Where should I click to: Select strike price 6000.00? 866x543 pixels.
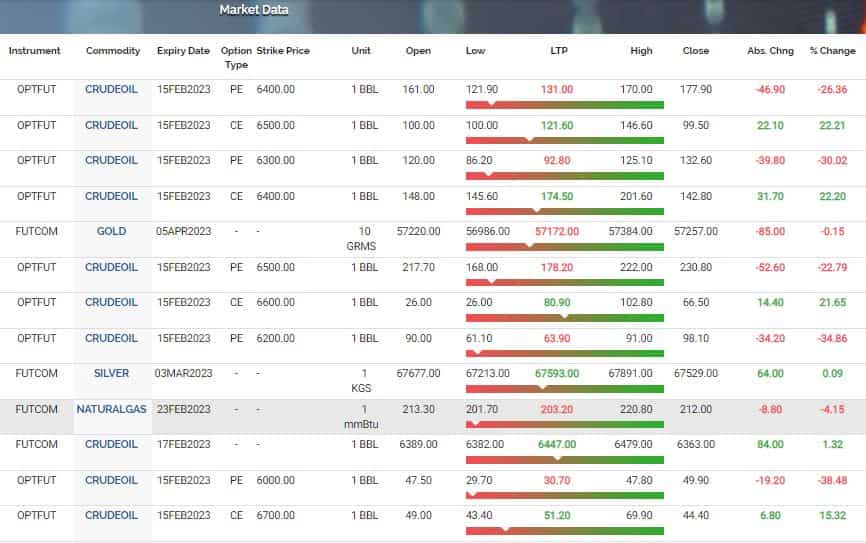[275, 480]
